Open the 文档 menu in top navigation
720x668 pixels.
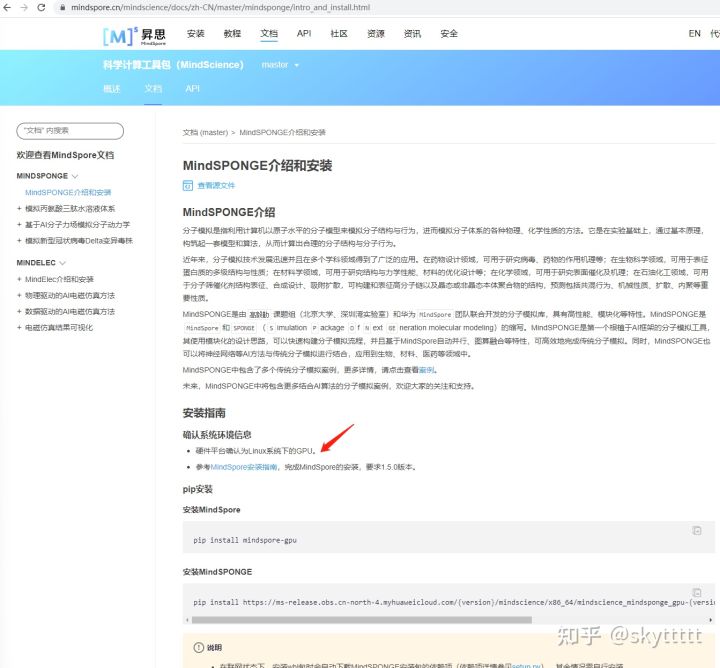[x=269, y=34]
